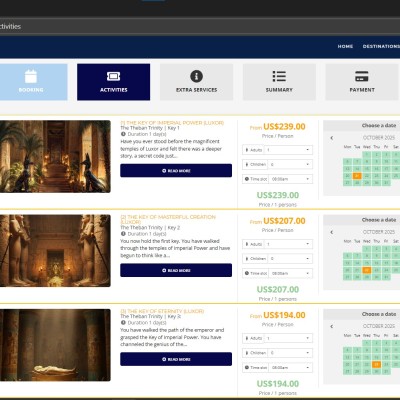Screen dimensions: 400x400
Task: Click 'The Theban Trinity | Key 1' subtitle
Action: click(x=150, y=128)
